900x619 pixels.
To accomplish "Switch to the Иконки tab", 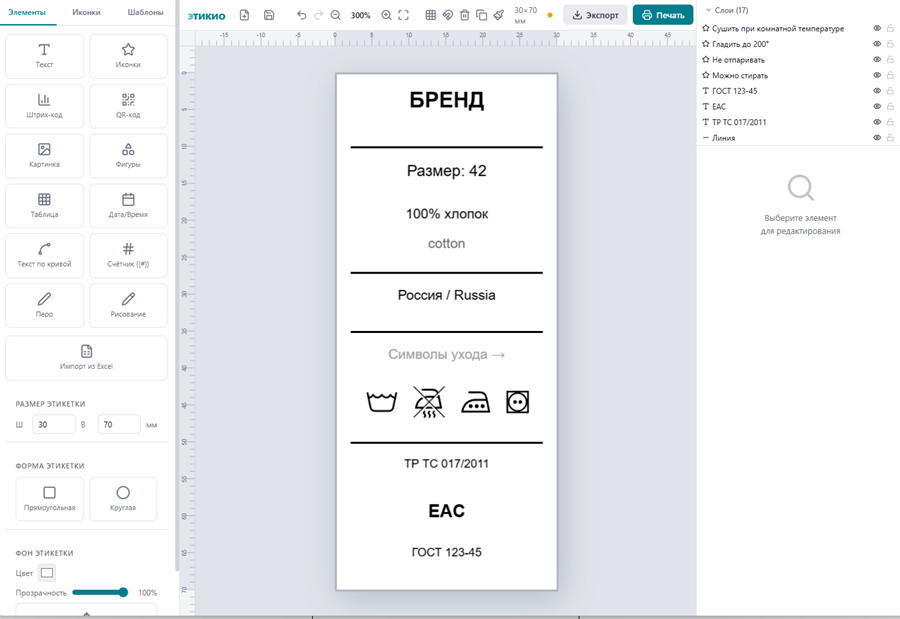I will [86, 12].
